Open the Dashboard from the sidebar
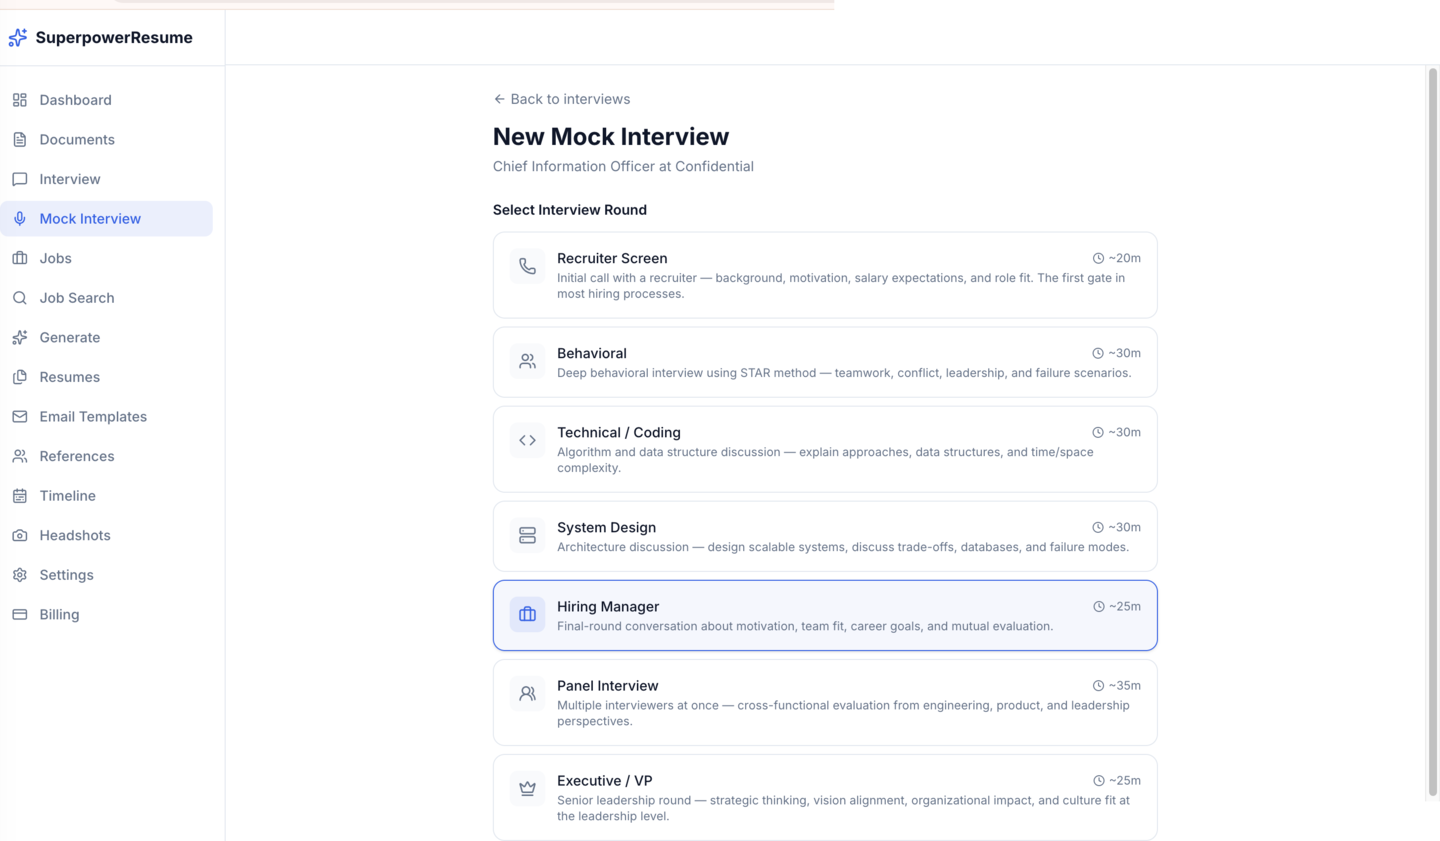The width and height of the screenshot is (1440, 841). point(75,100)
